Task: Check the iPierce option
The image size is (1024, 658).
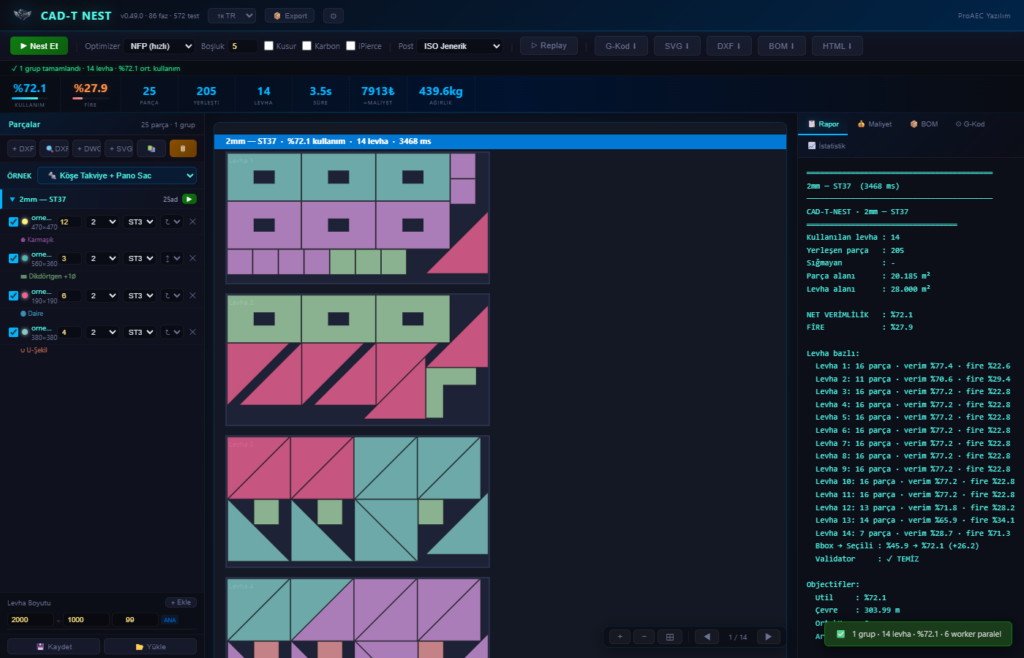Action: click(x=351, y=46)
